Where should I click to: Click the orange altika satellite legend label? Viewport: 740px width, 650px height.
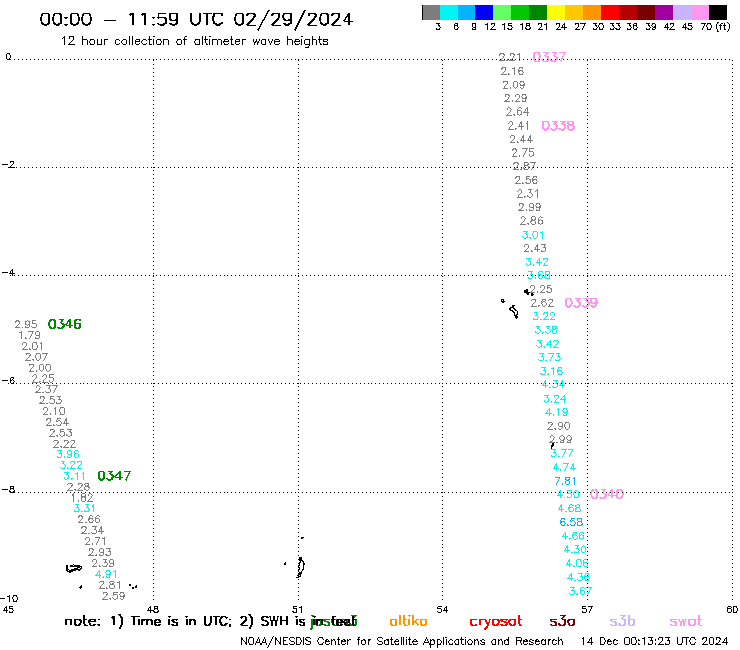(408, 621)
